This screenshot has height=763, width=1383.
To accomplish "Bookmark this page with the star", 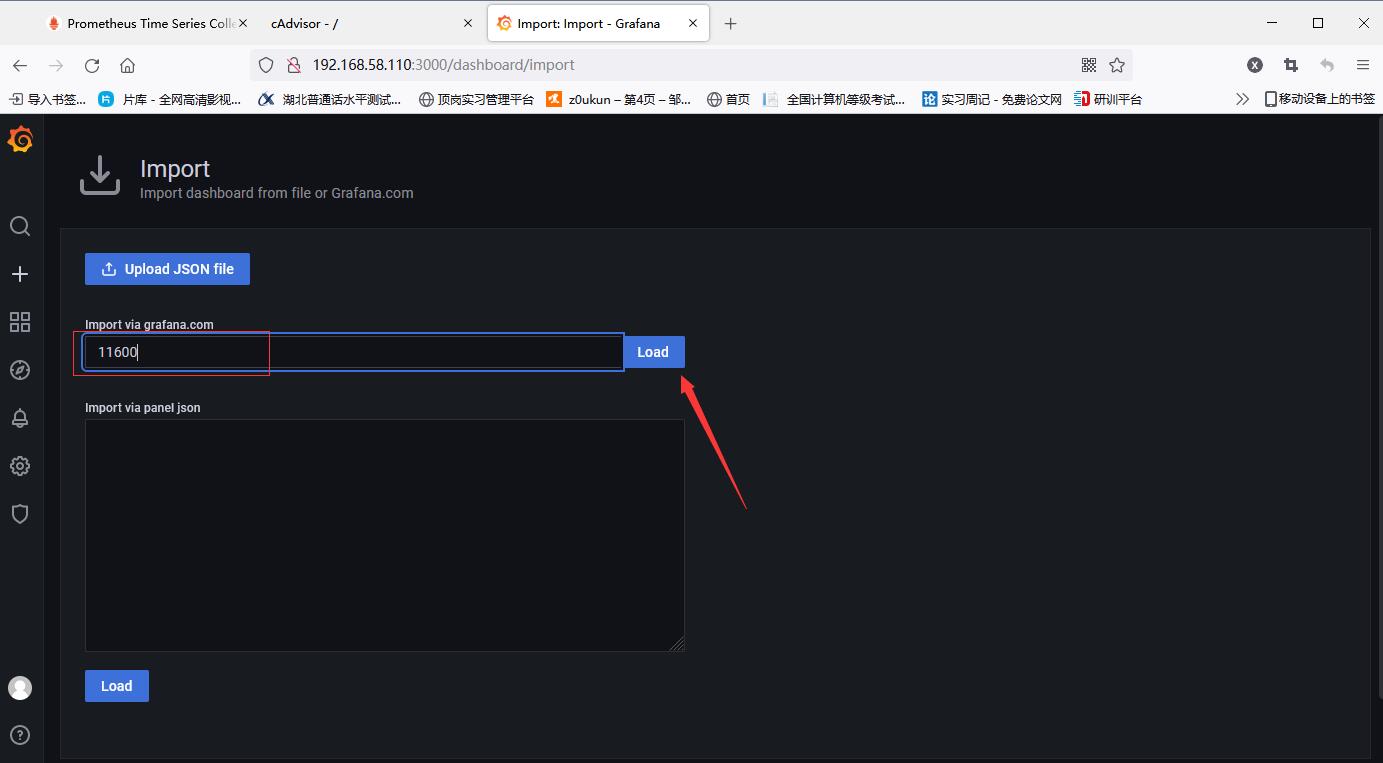I will [1117, 65].
